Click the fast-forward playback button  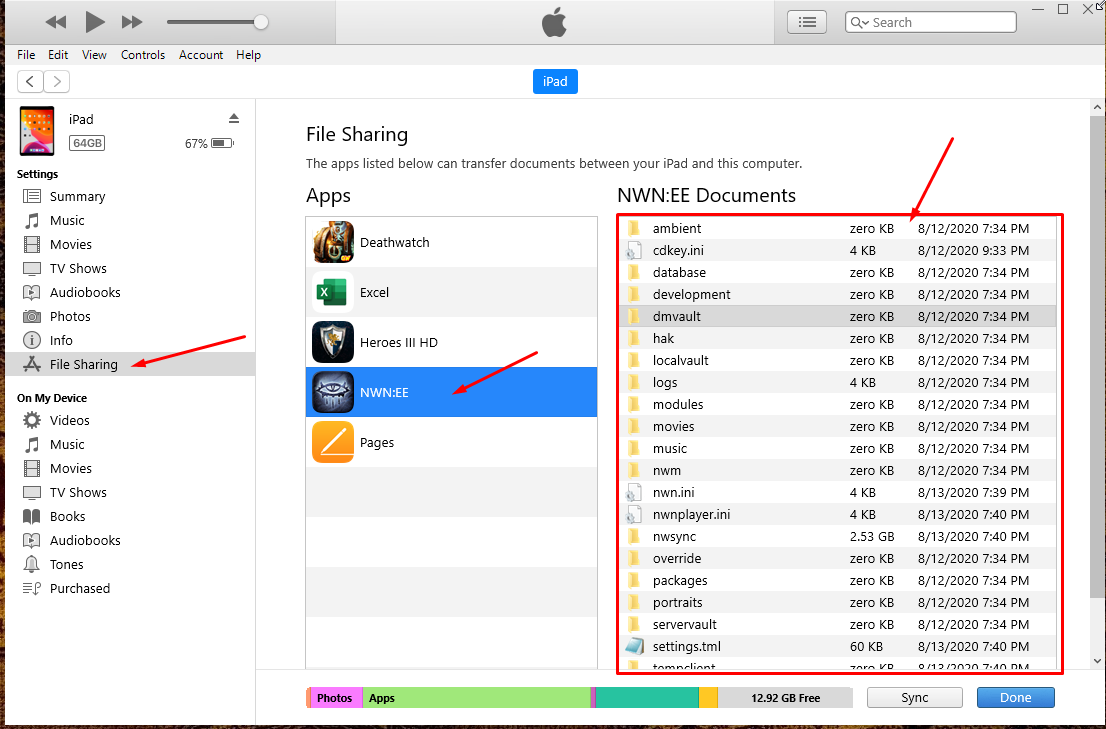pyautogui.click(x=132, y=23)
